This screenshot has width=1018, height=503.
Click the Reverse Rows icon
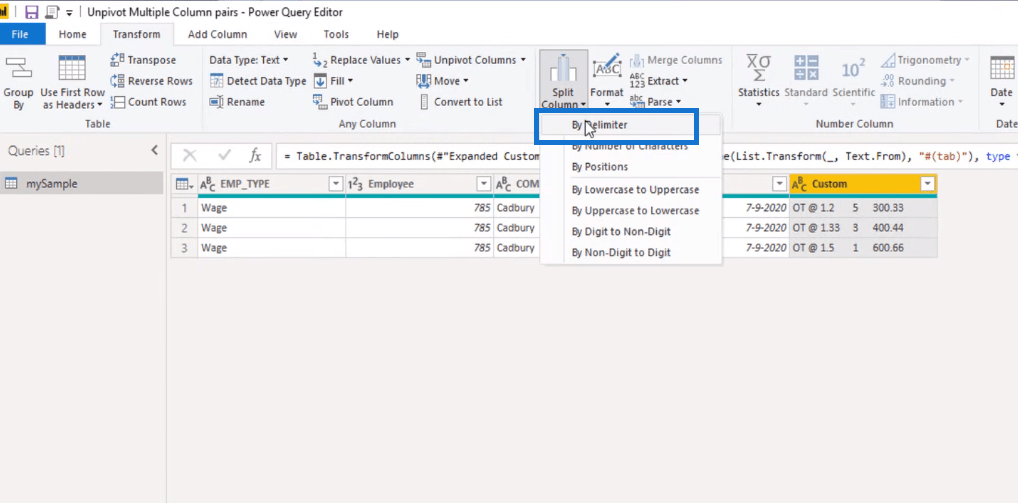coord(118,81)
